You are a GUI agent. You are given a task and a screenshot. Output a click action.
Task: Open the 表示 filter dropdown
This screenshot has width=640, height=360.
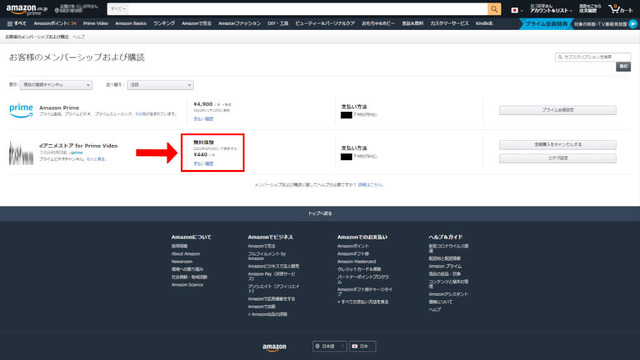click(56, 85)
